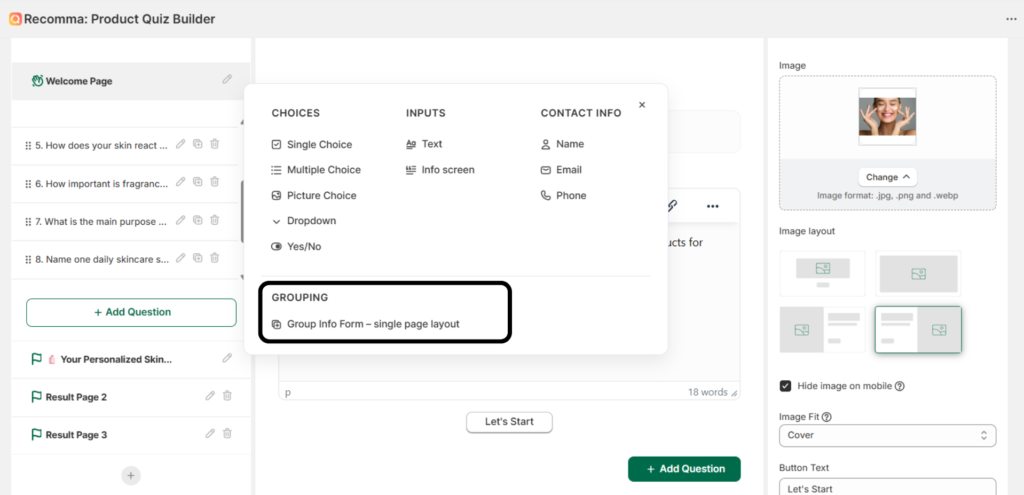Expand the image Change dropdown button
The height and width of the screenshot is (495, 1024).
click(x=887, y=177)
